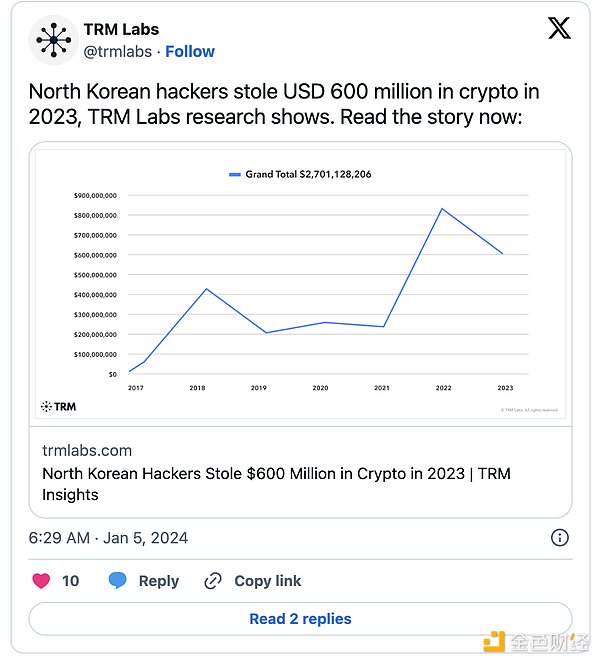
Task: Open the TRM Labs display name
Action: click(120, 29)
